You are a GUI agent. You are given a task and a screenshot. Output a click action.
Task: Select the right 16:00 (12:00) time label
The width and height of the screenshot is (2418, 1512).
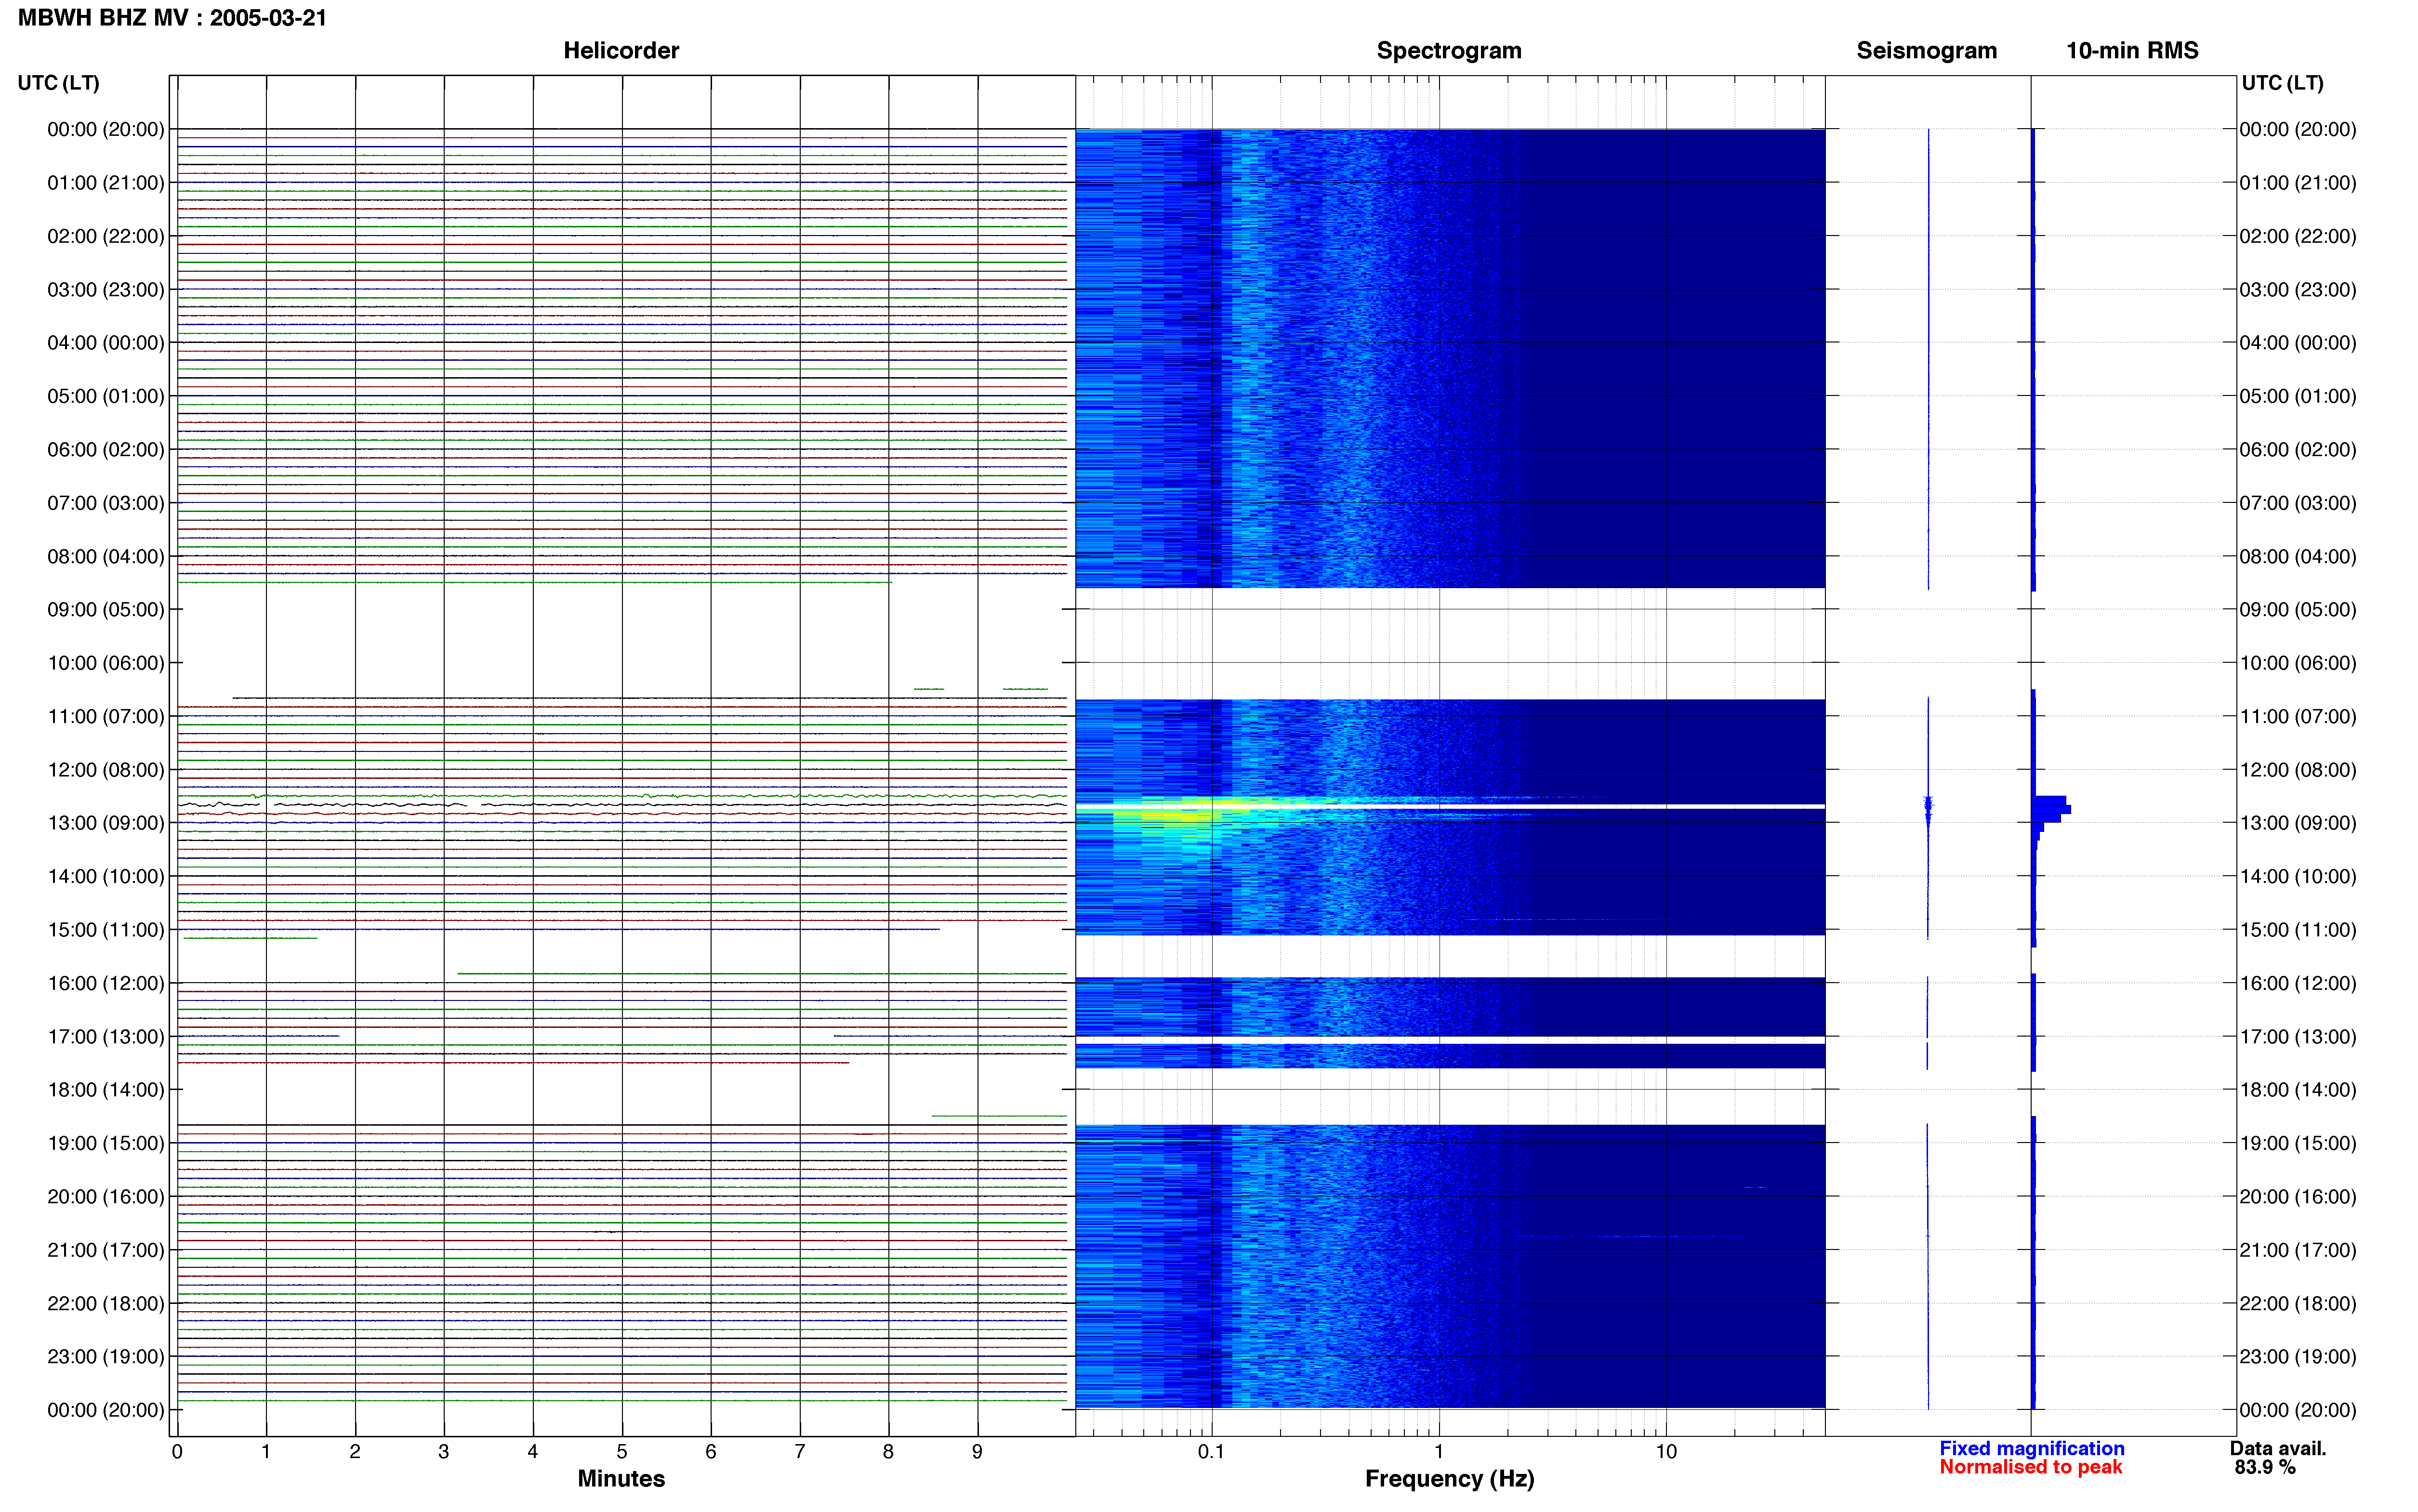pos(2298,983)
